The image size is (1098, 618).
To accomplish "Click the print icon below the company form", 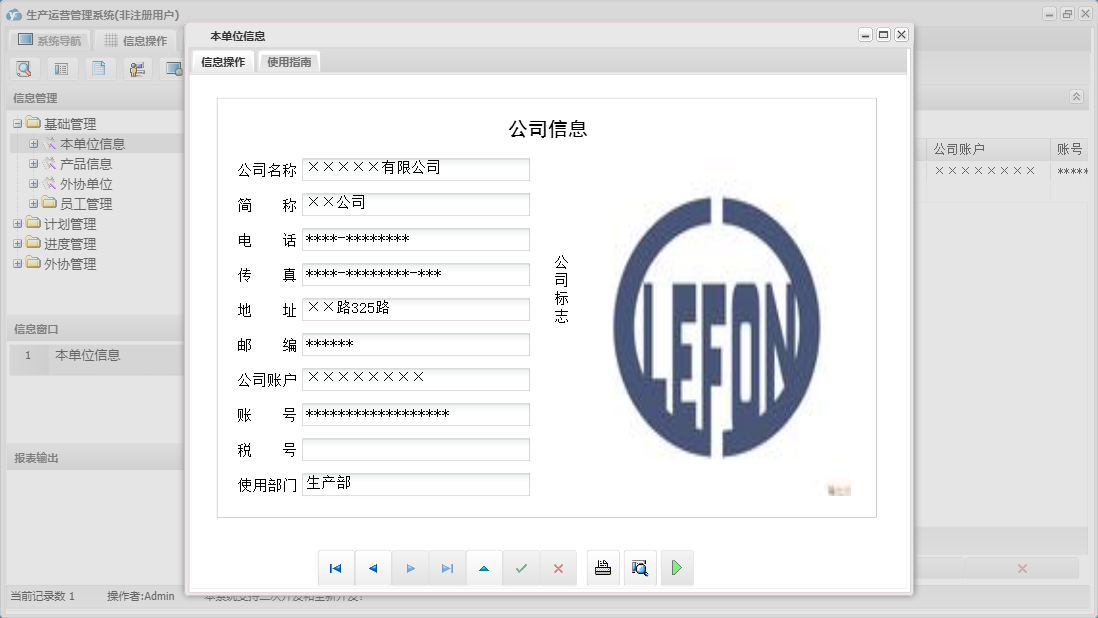I will [x=602, y=567].
